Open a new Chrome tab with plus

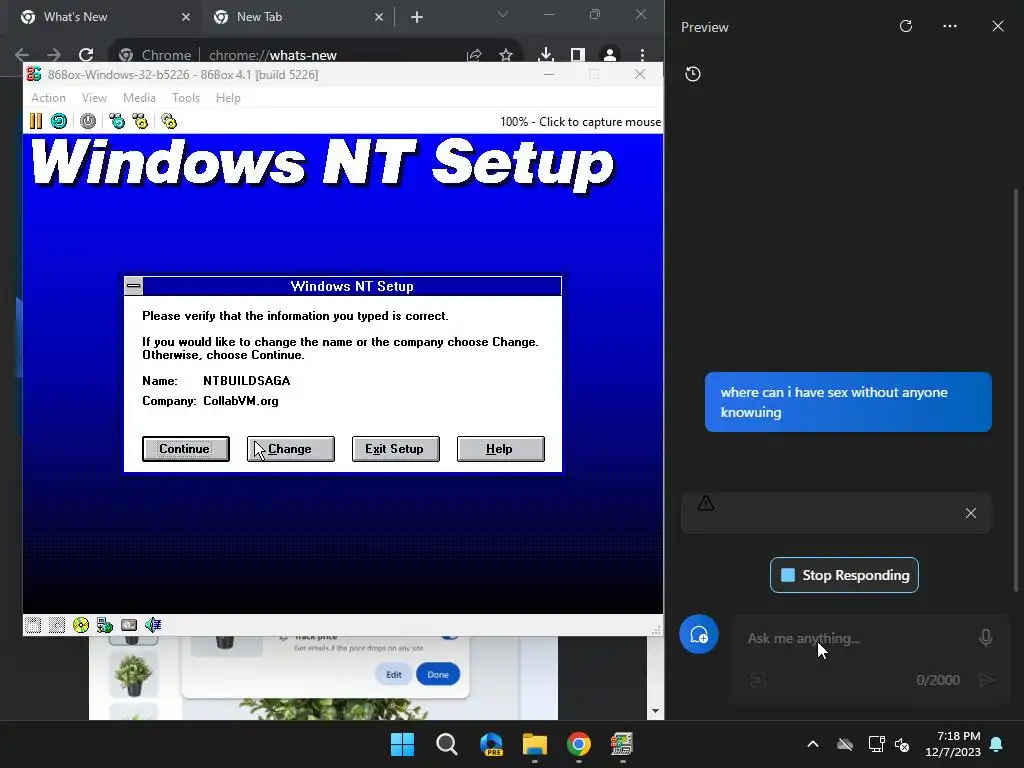click(417, 17)
